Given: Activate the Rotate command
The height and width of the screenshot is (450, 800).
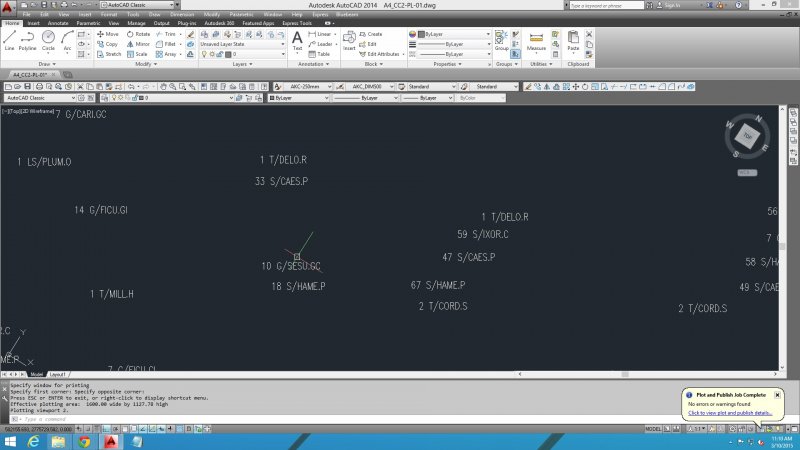Looking at the screenshot, I should (138, 34).
